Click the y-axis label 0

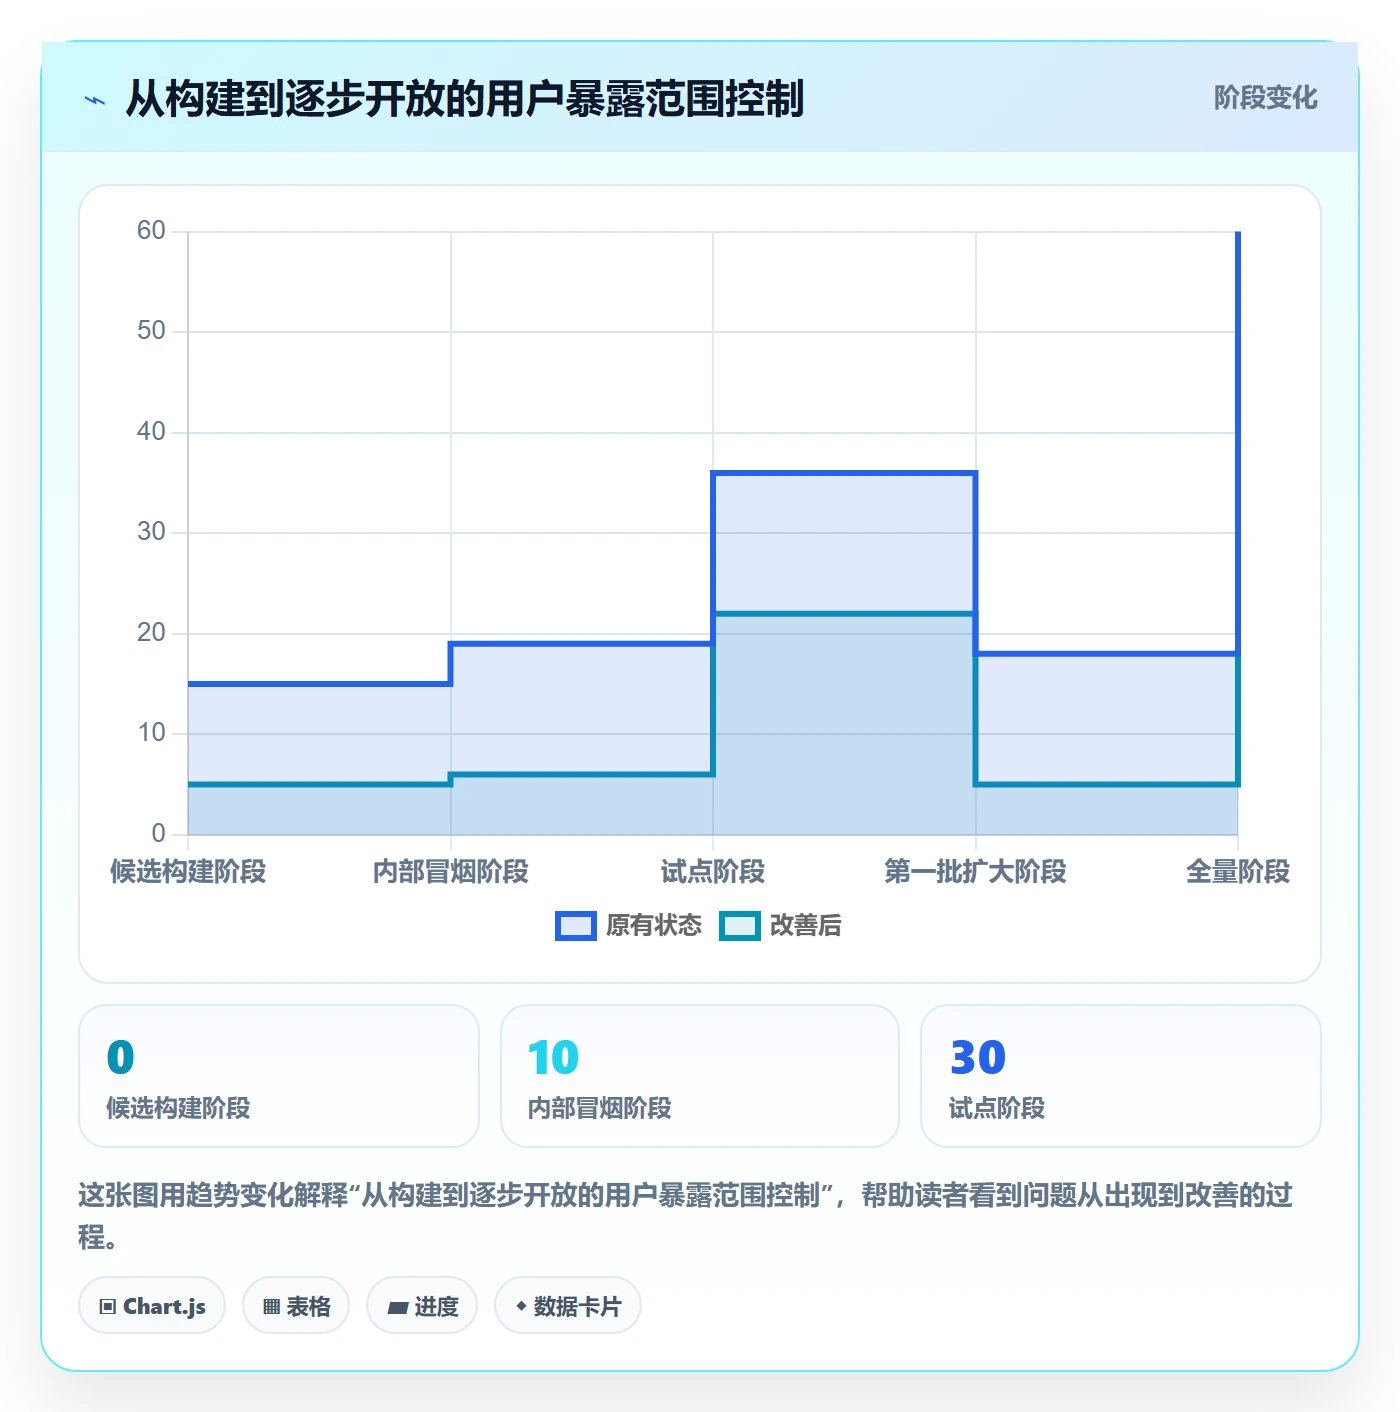click(x=158, y=834)
